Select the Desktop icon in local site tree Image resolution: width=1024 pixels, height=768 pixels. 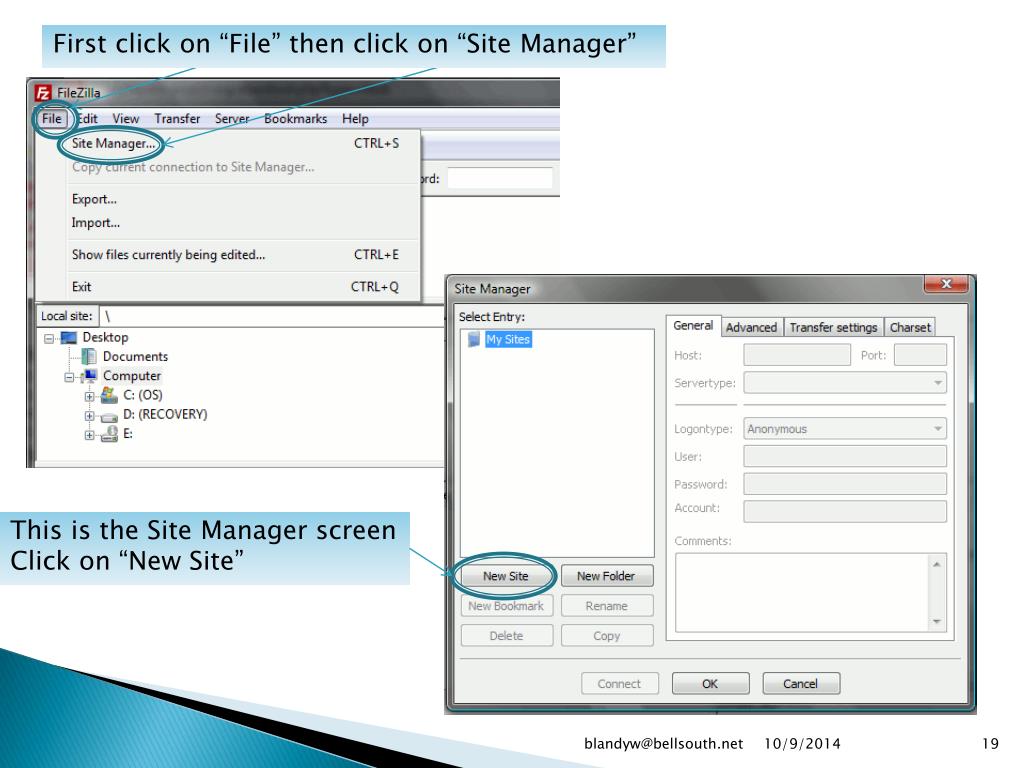coord(69,338)
